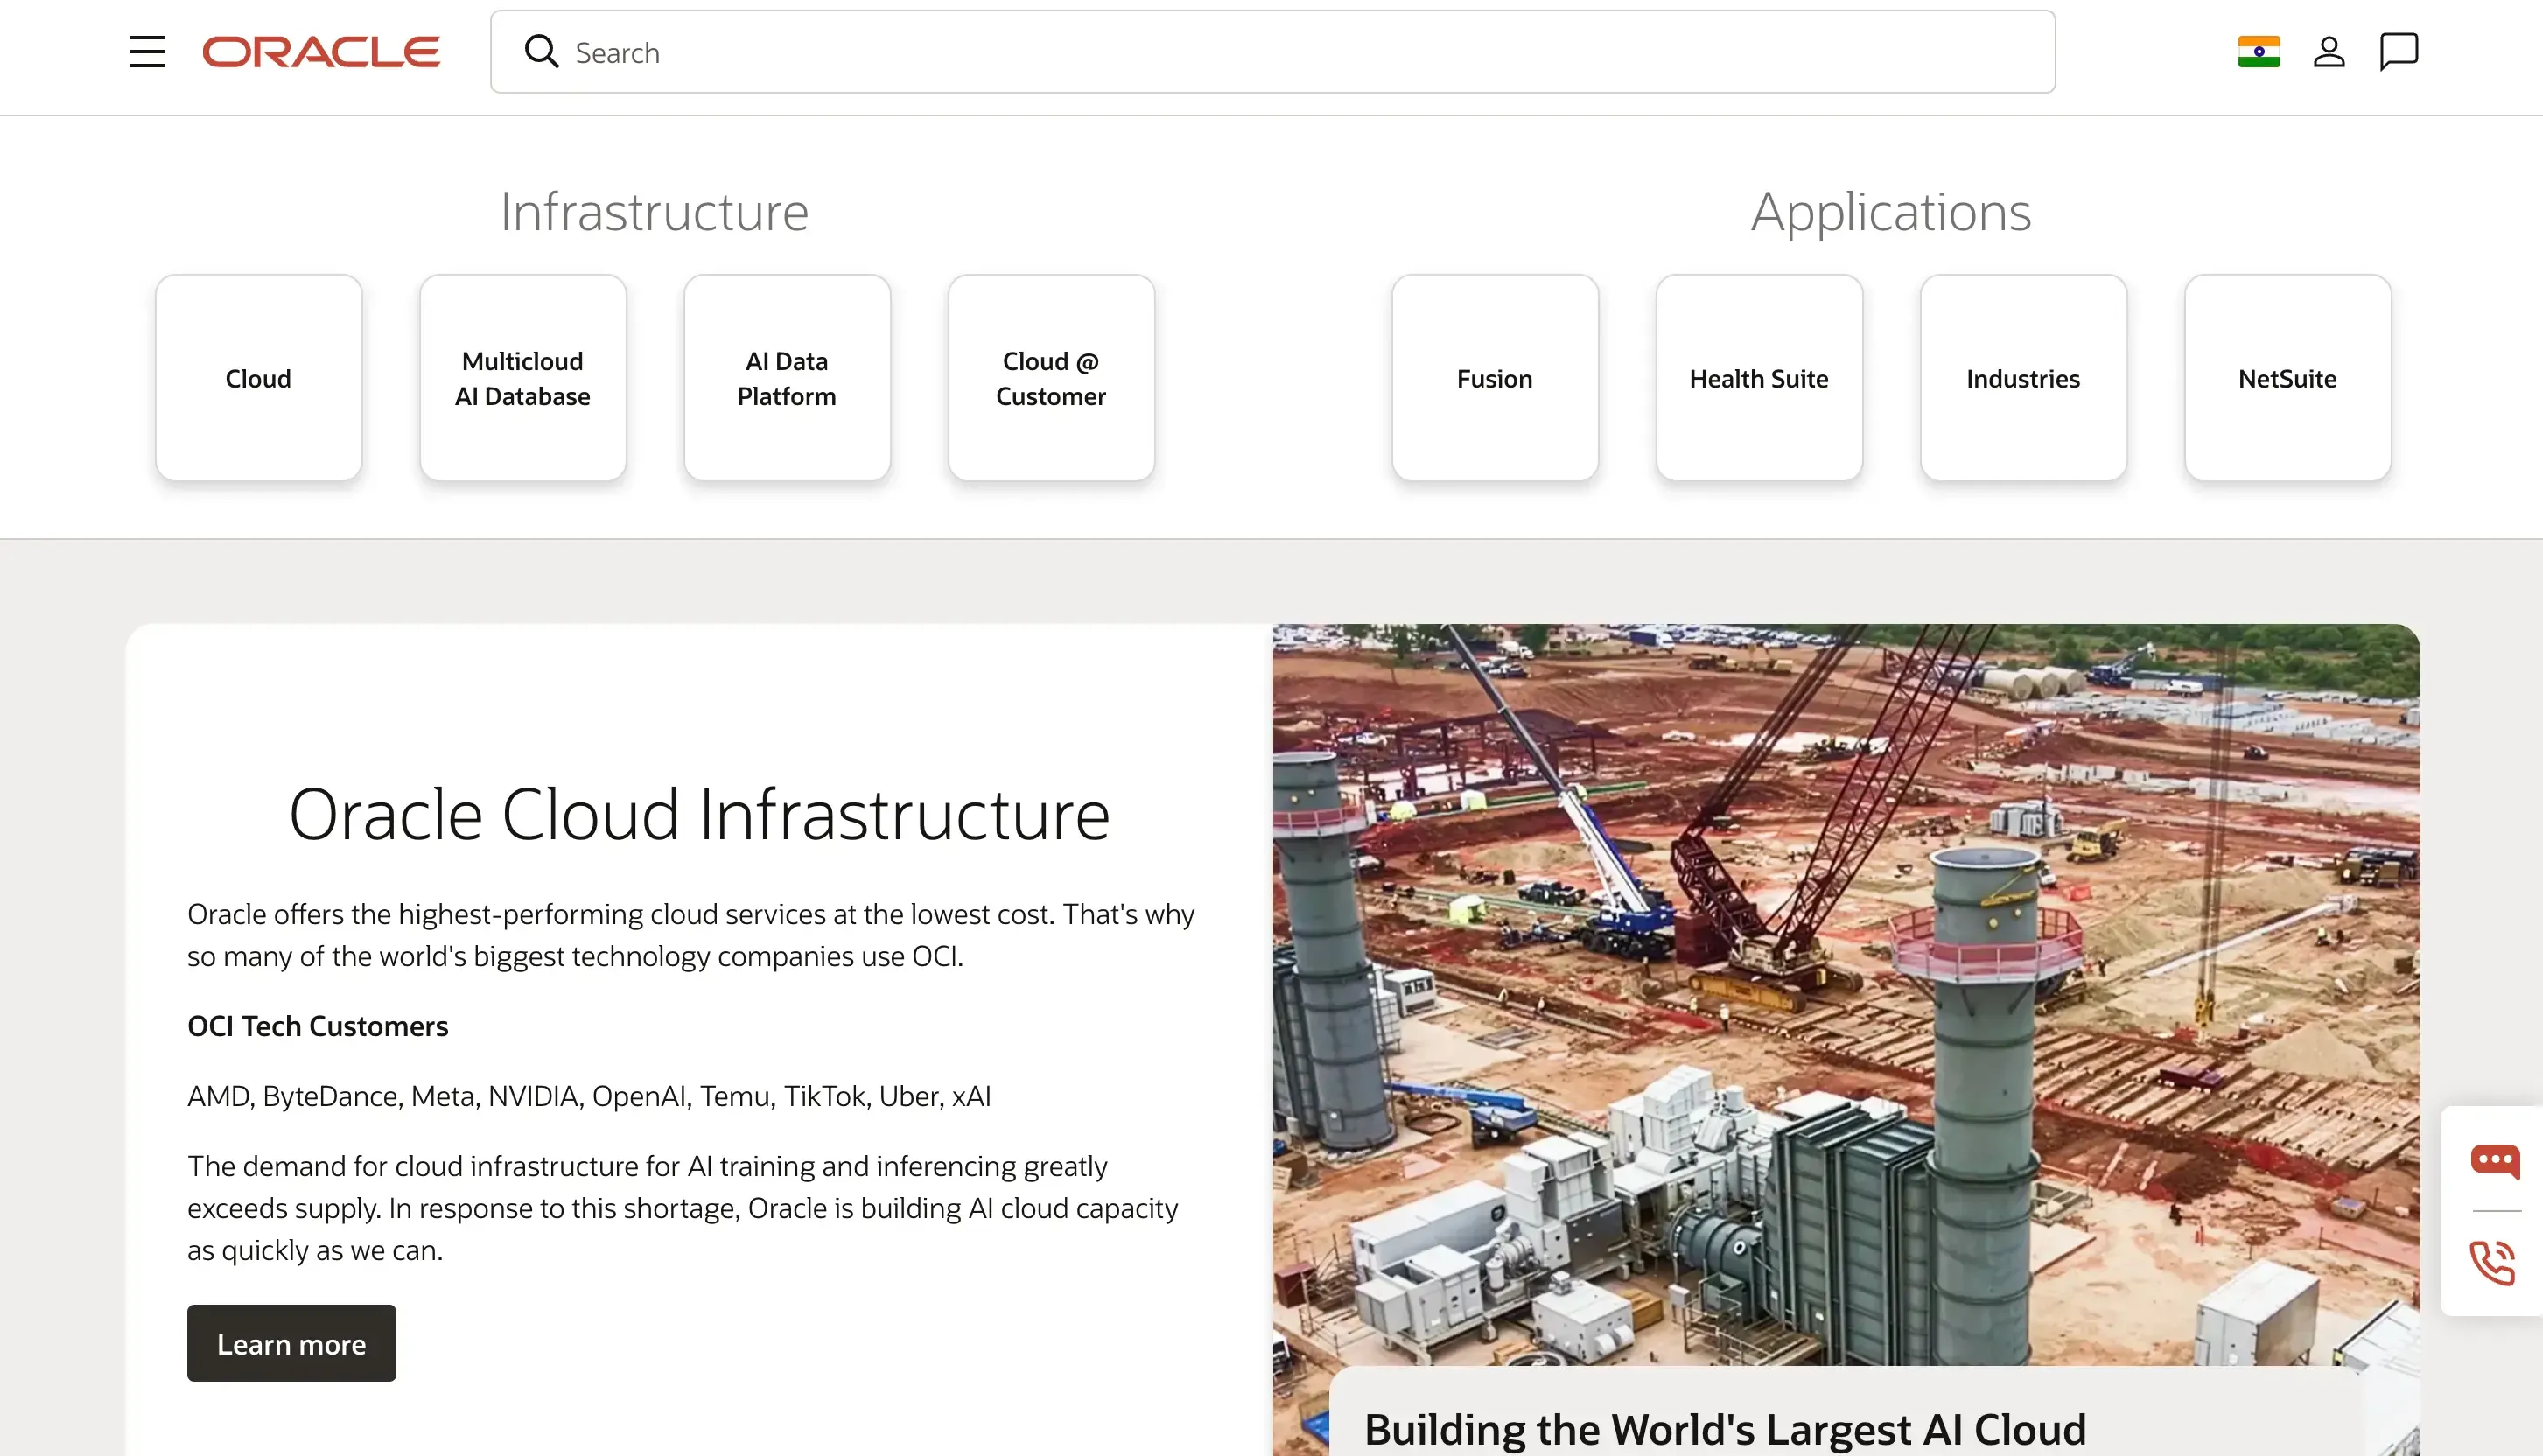Select the Health Suite card

1759,378
